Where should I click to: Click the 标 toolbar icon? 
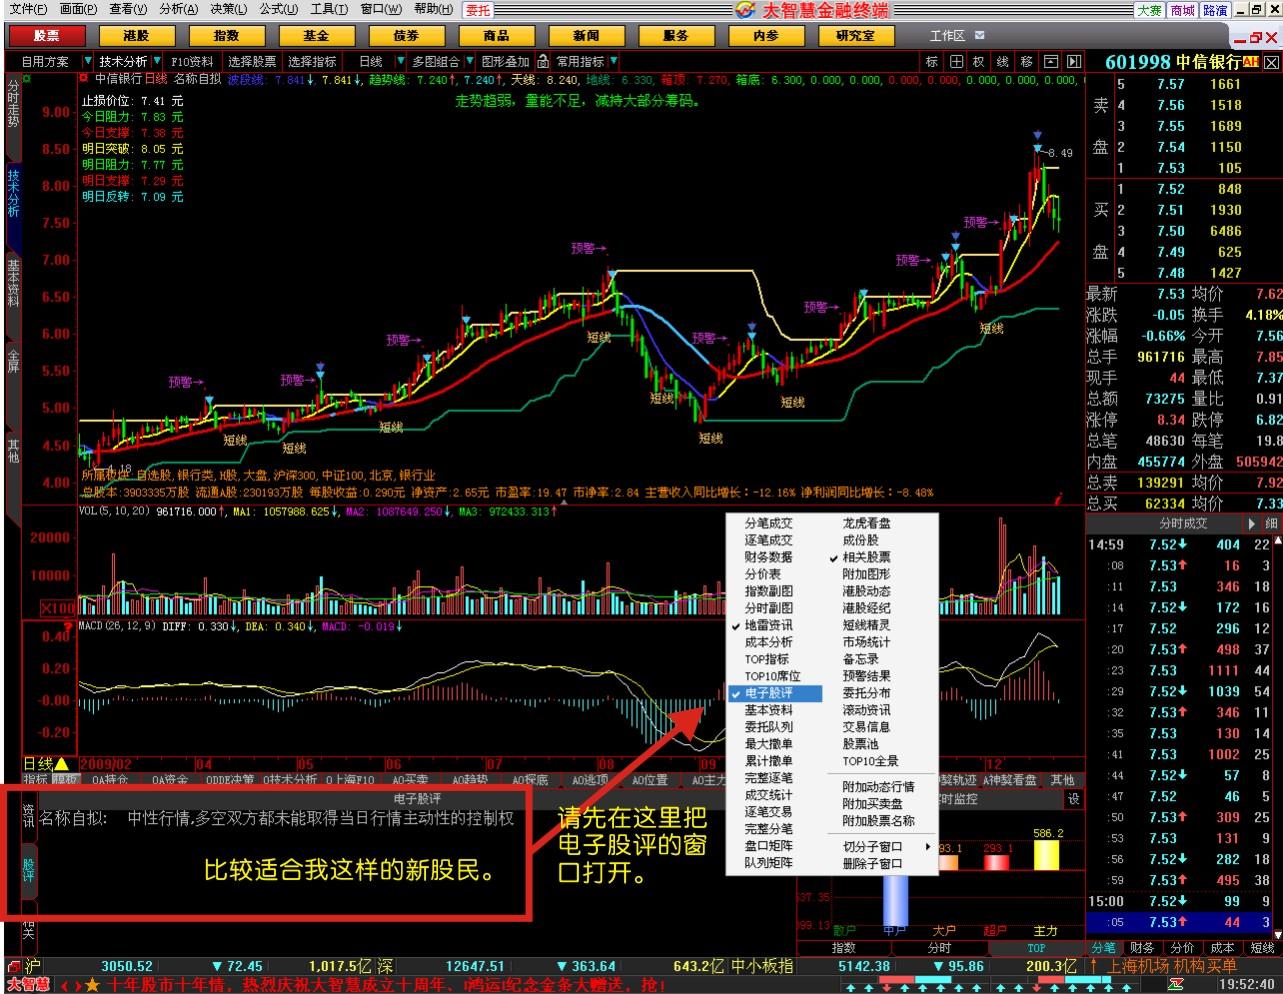click(x=932, y=61)
